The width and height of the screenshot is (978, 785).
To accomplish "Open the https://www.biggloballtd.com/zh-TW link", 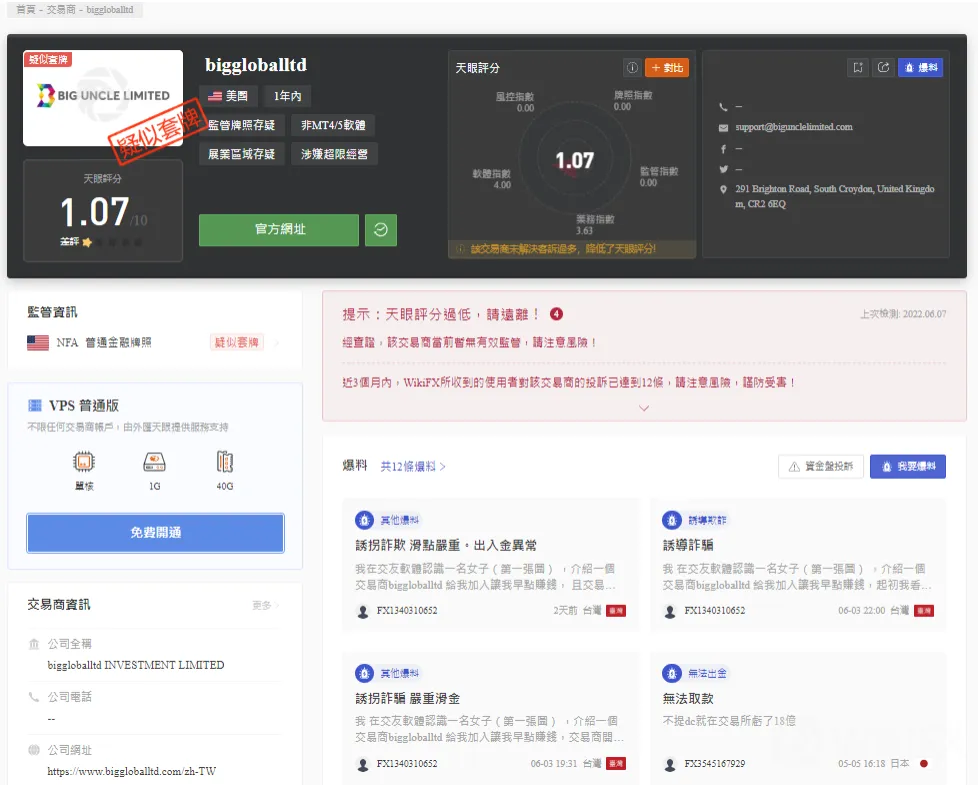I will (x=132, y=772).
